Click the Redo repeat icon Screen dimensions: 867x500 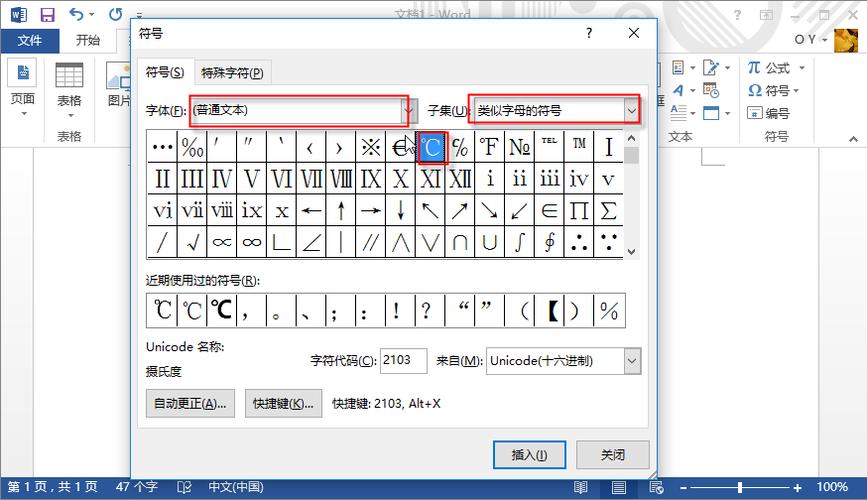pos(115,14)
